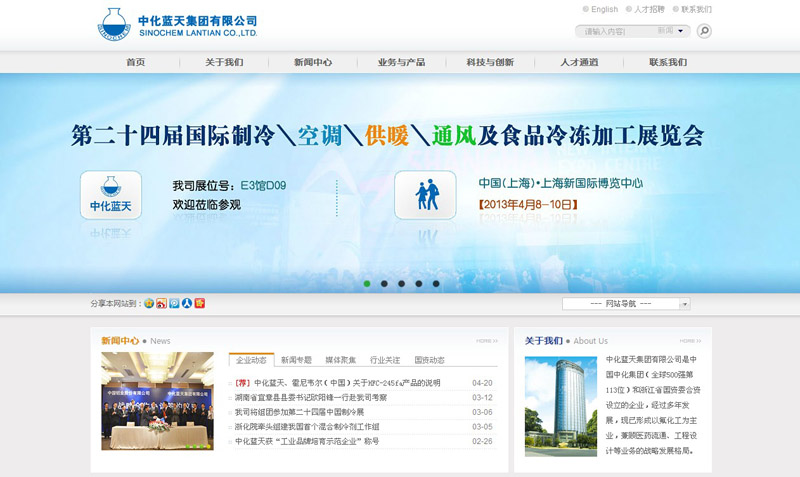Image resolution: width=800 pixels, height=477 pixels.
Task: Open news 中化蓝天获工业品牌培育示范企业称号
Action: pos(307,441)
